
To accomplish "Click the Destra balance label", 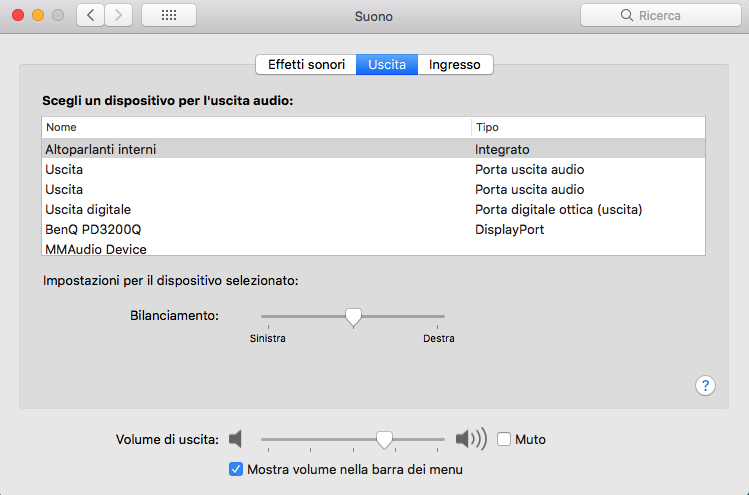I will [439, 338].
